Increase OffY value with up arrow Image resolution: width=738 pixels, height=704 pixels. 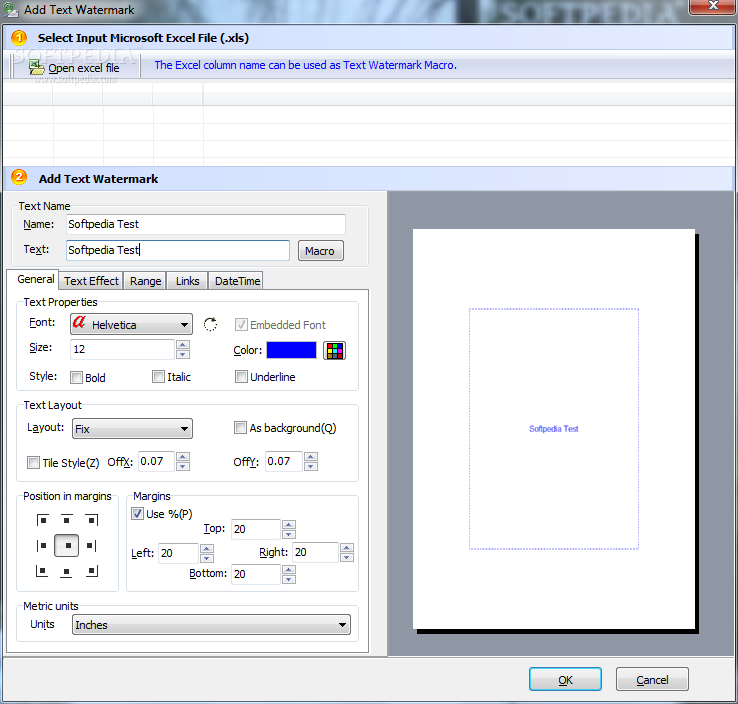coord(311,456)
